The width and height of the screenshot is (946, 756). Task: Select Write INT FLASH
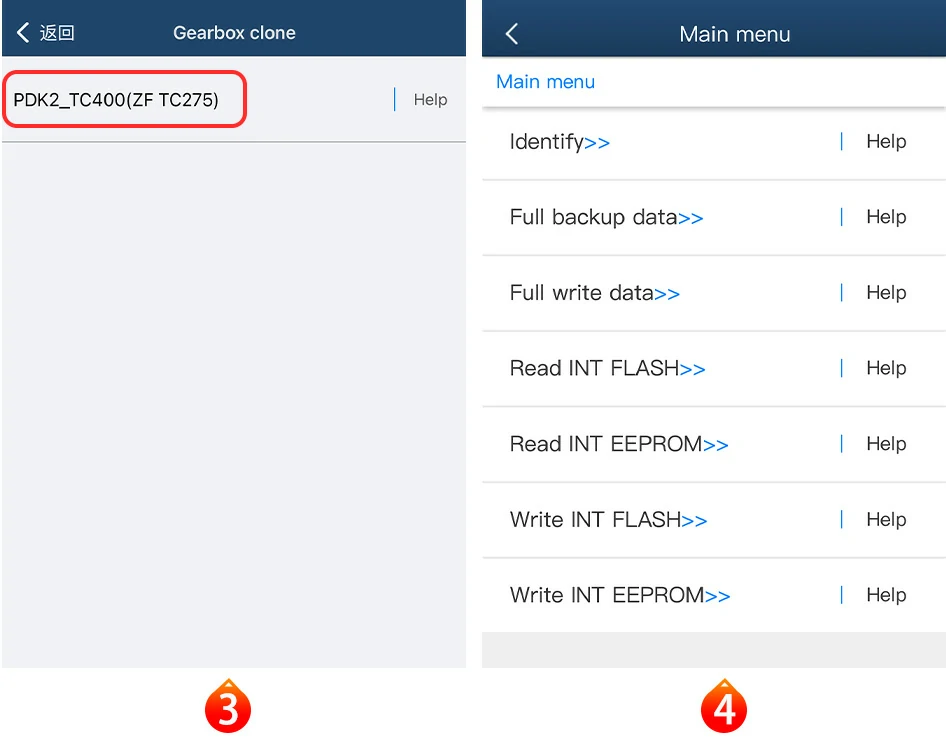(608, 520)
